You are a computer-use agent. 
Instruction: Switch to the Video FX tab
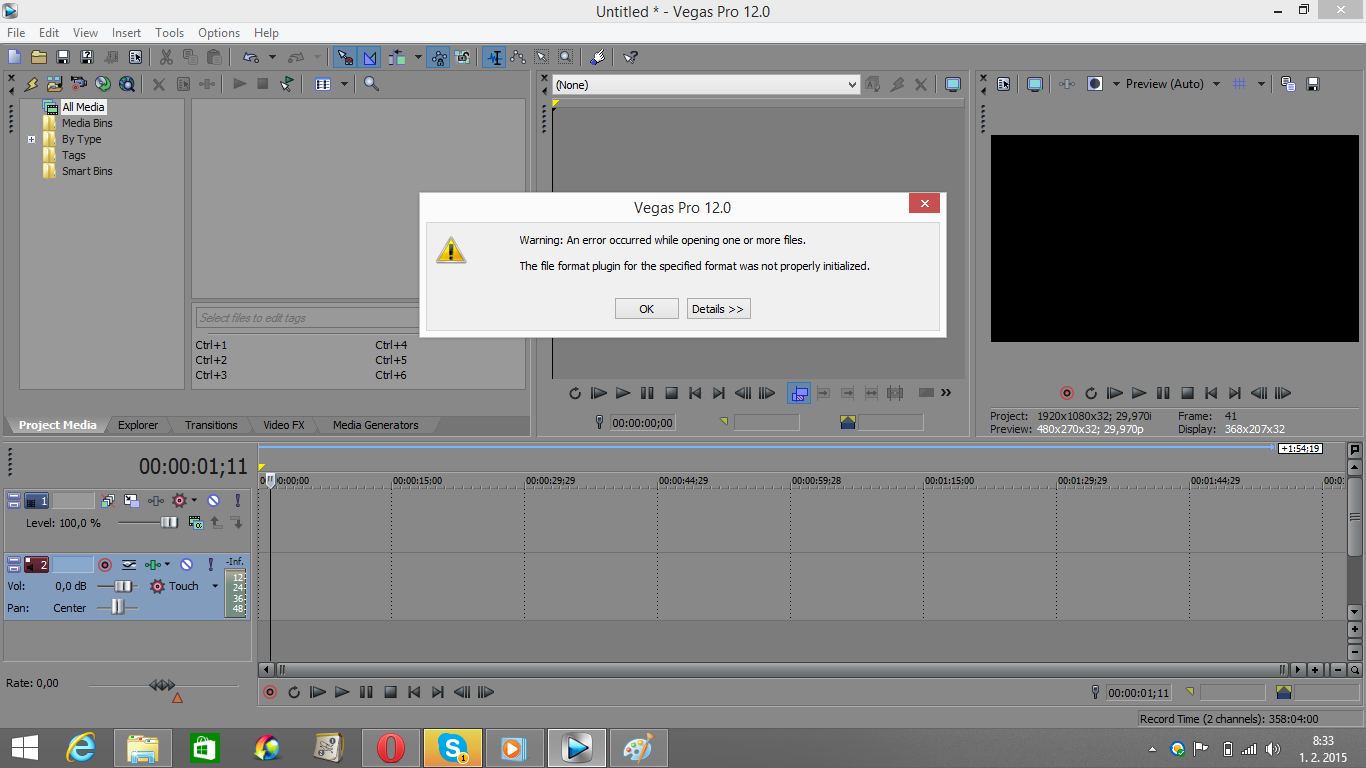coord(283,425)
